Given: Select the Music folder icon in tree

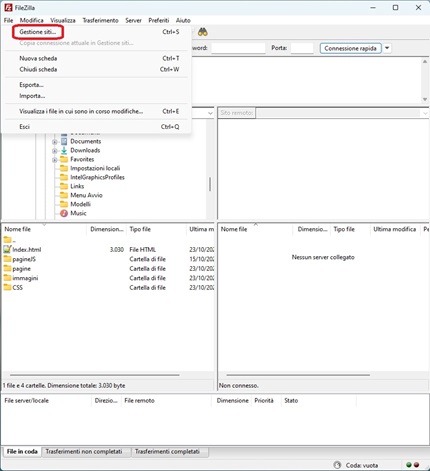Looking at the screenshot, I should pyautogui.click(x=64, y=213).
